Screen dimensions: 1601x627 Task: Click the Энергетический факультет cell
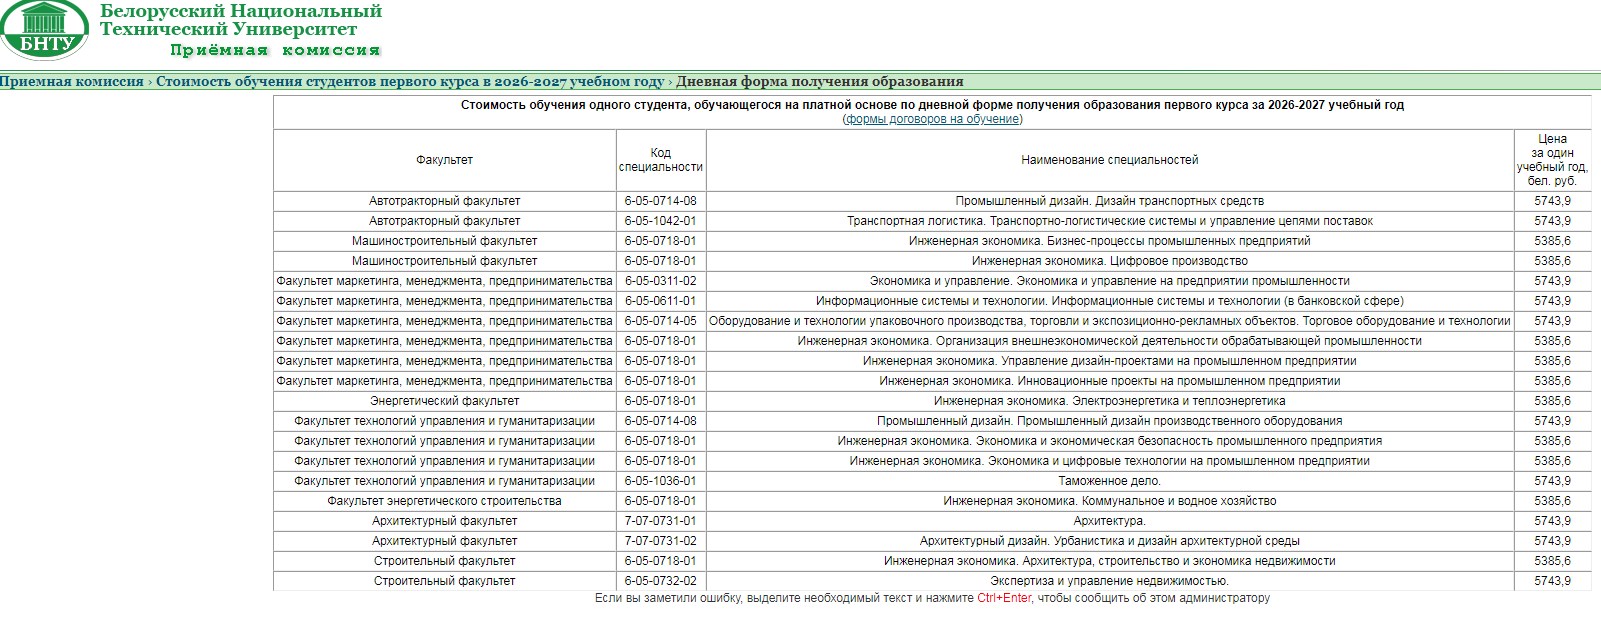(445, 401)
